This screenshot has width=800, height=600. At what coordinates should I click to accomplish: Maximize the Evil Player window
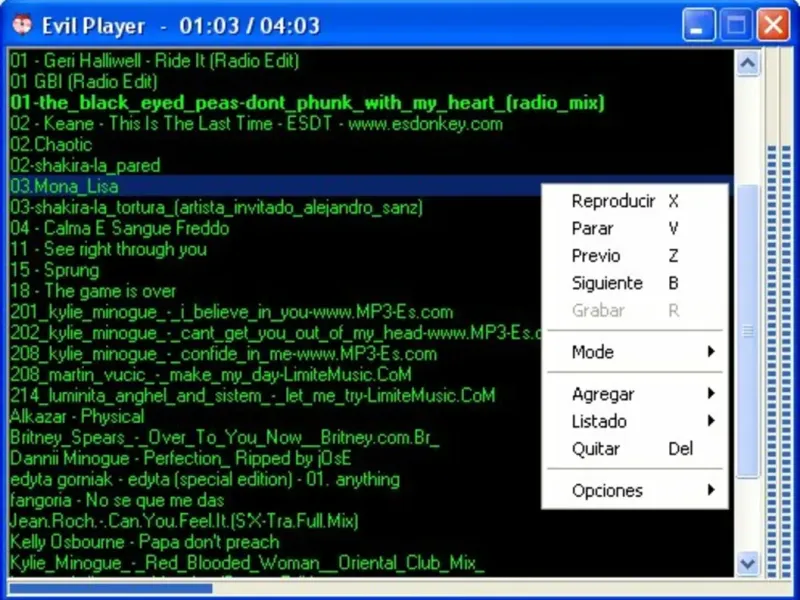(x=735, y=24)
